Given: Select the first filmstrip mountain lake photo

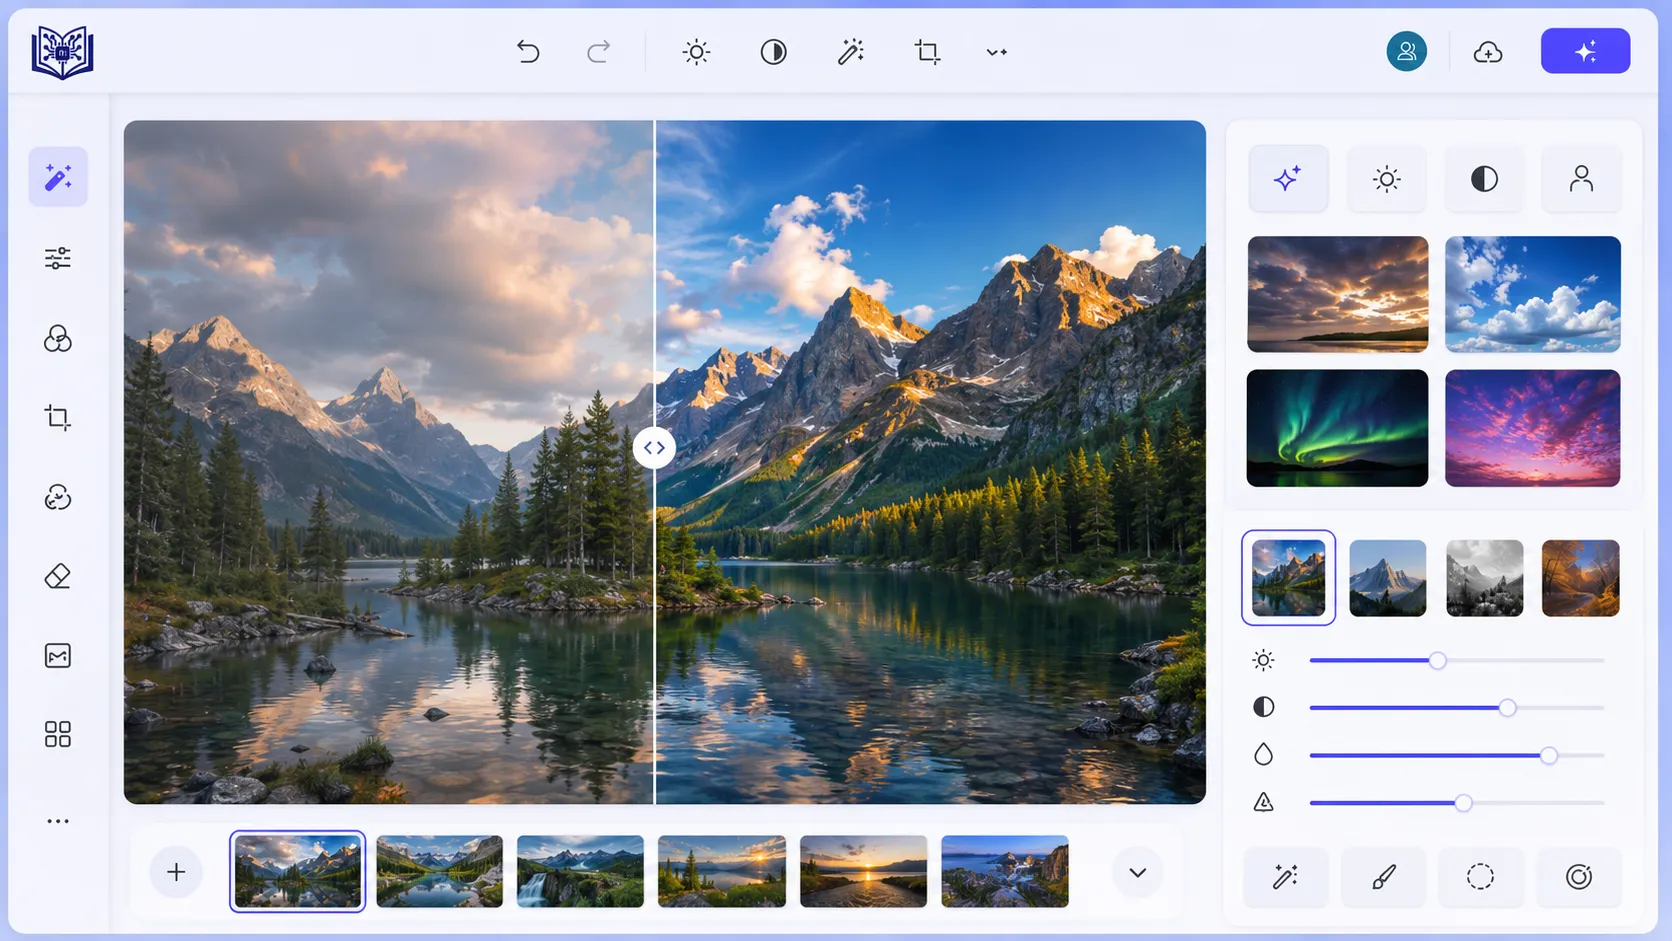Looking at the screenshot, I should click(x=297, y=871).
